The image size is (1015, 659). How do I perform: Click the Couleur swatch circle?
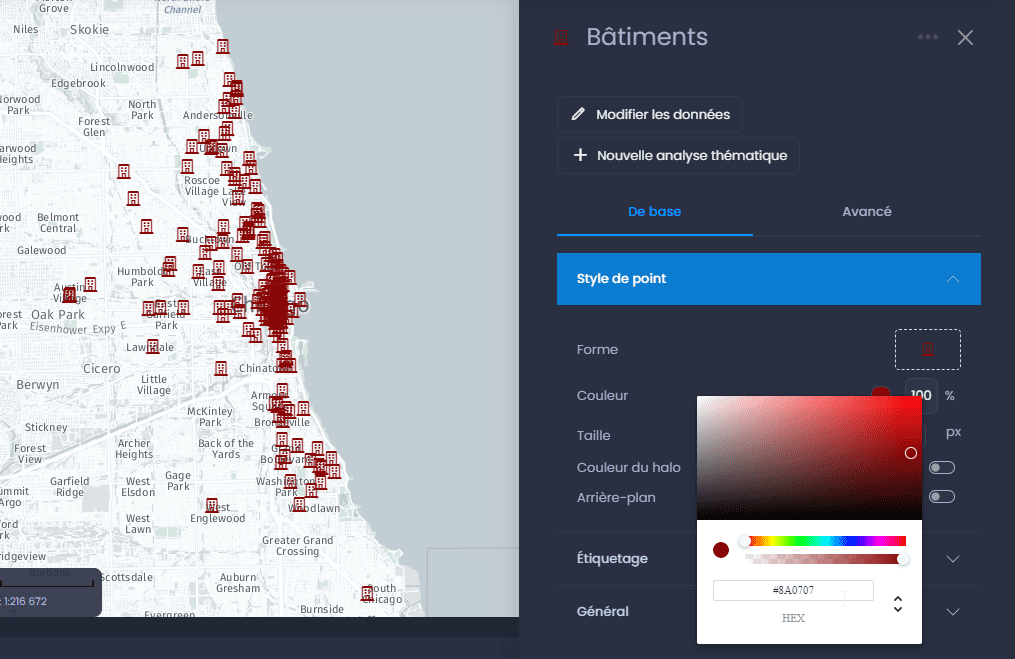[x=880, y=391]
